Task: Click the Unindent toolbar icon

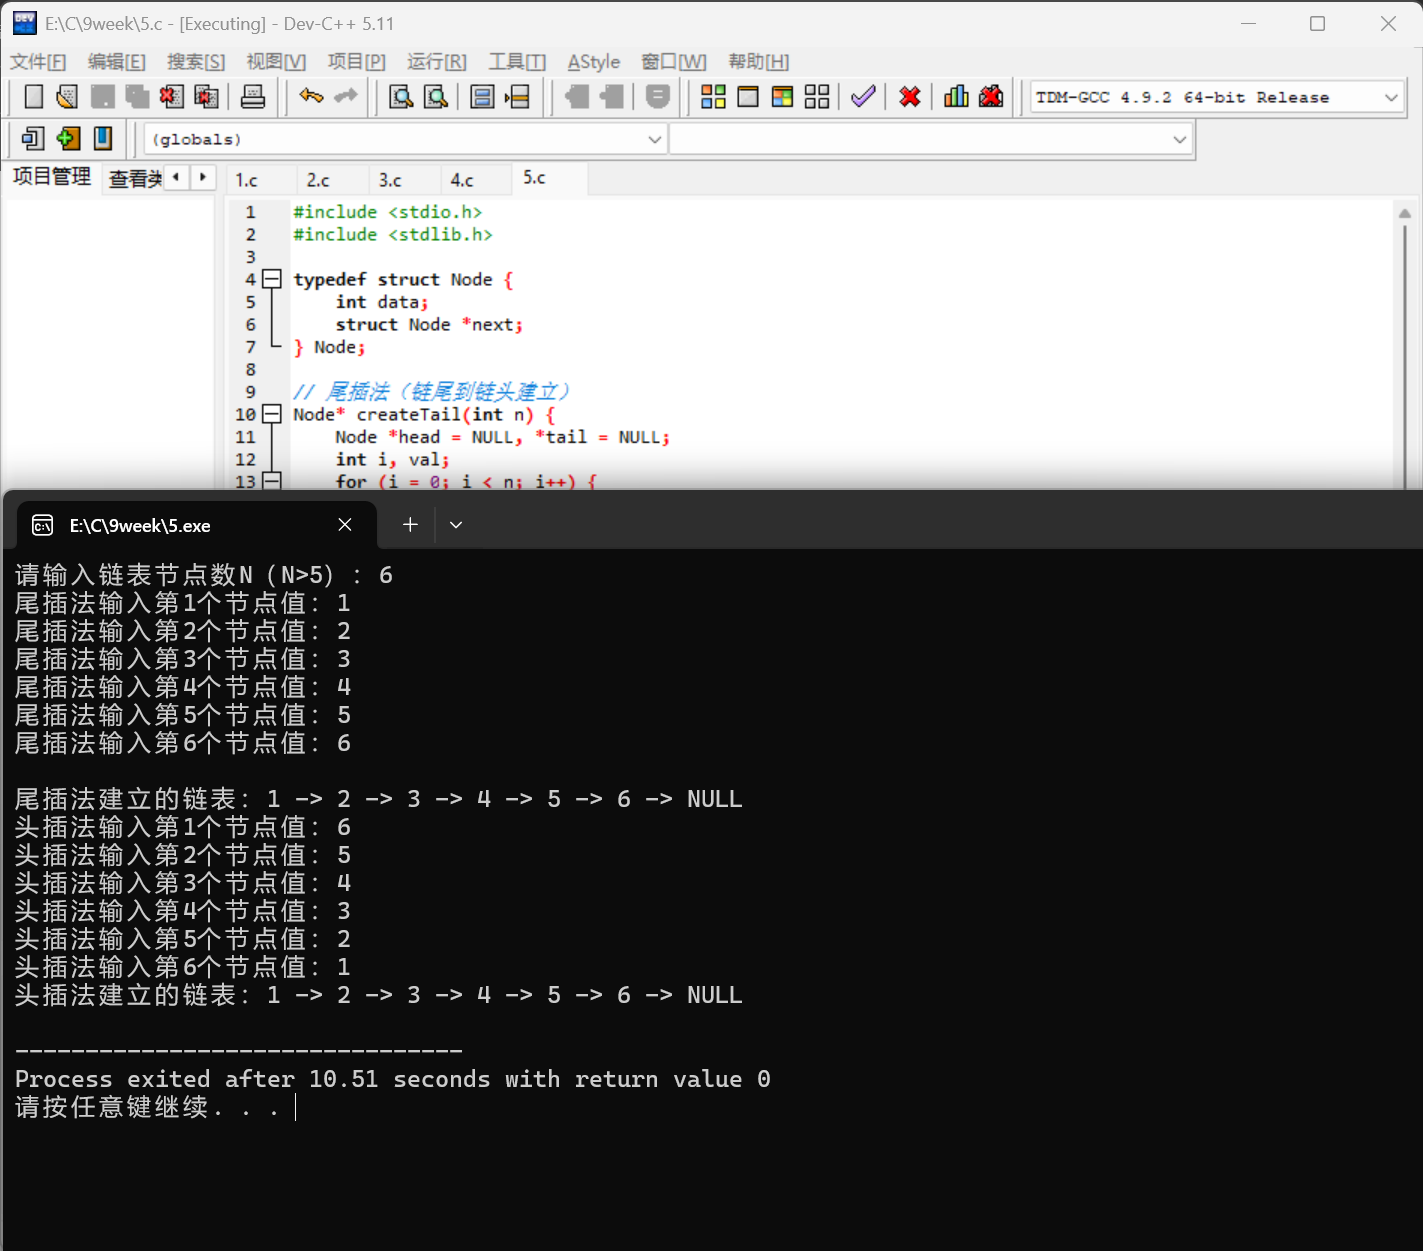Action: tap(612, 97)
